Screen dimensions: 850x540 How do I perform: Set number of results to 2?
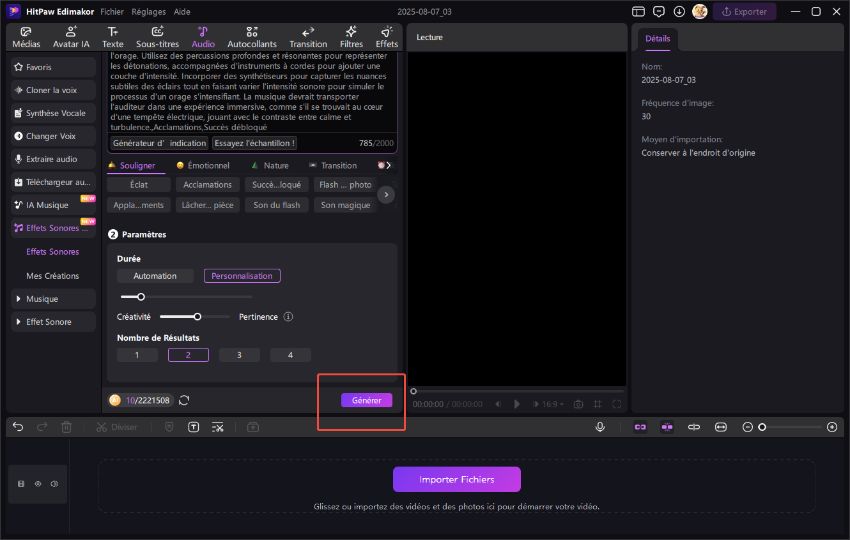pos(188,355)
